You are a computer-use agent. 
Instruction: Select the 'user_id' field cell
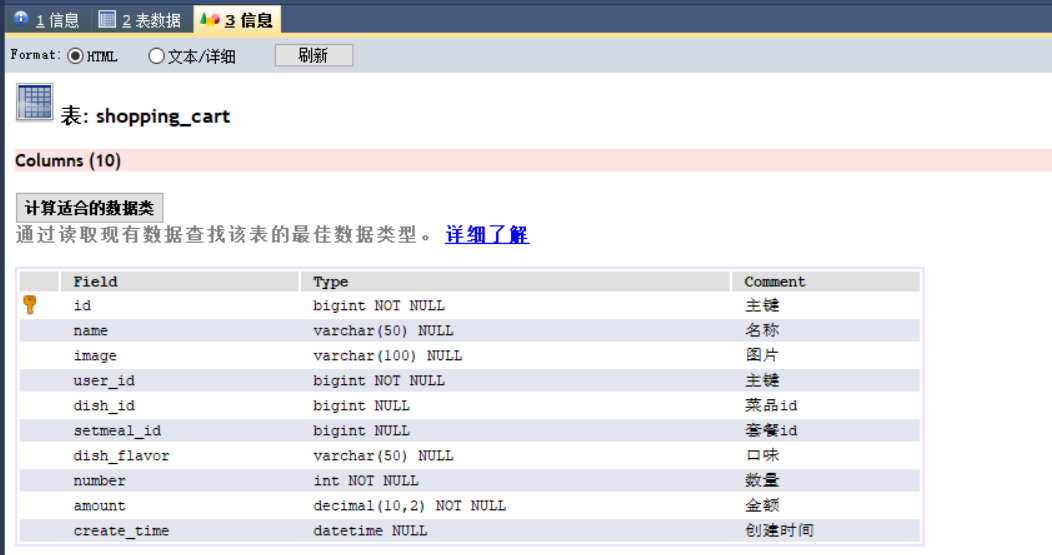click(179, 381)
